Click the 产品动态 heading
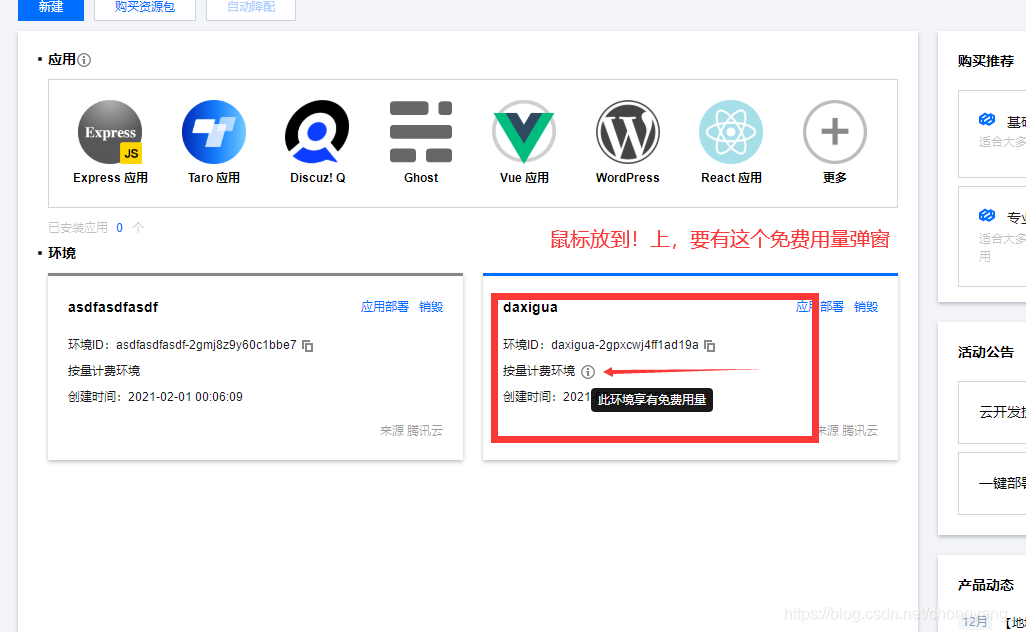Screen dimensions: 1026x632 pos(985,585)
